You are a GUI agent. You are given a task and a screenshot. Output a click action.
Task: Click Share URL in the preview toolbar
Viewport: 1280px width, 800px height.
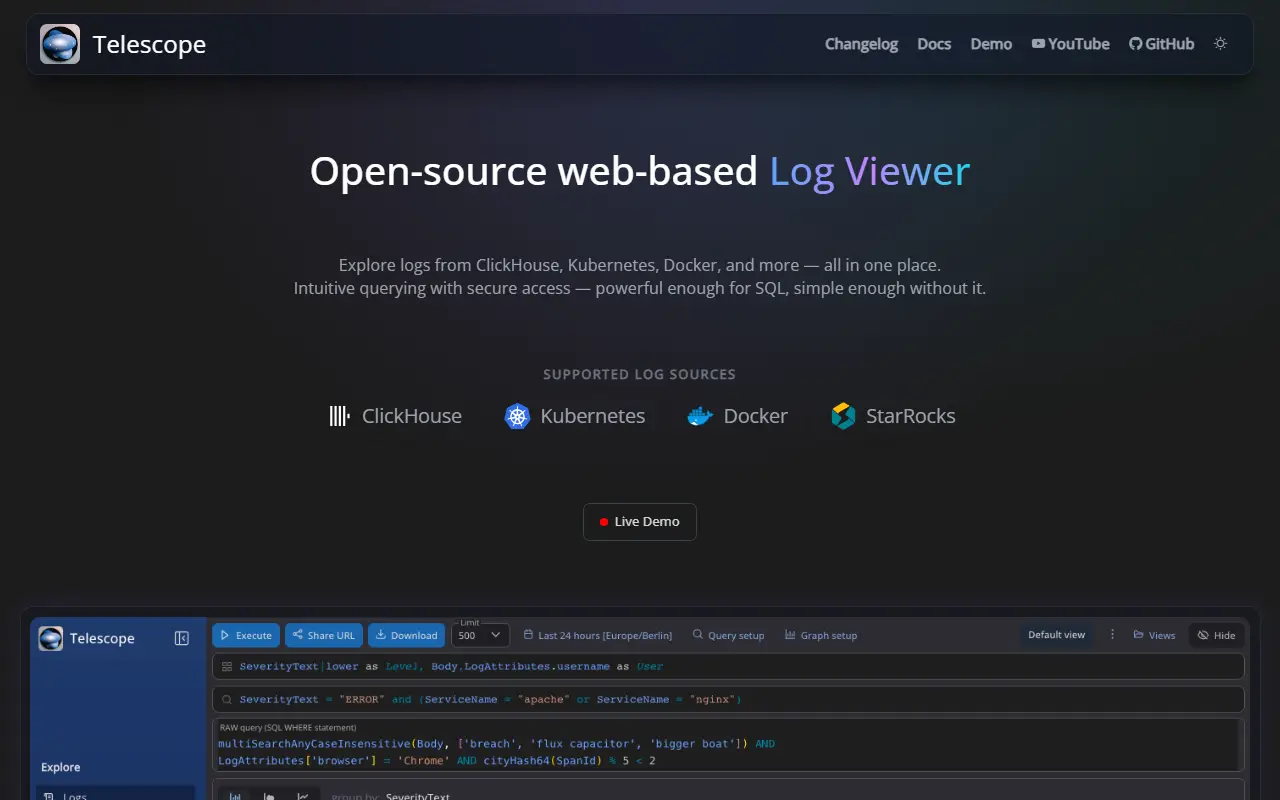(x=323, y=635)
